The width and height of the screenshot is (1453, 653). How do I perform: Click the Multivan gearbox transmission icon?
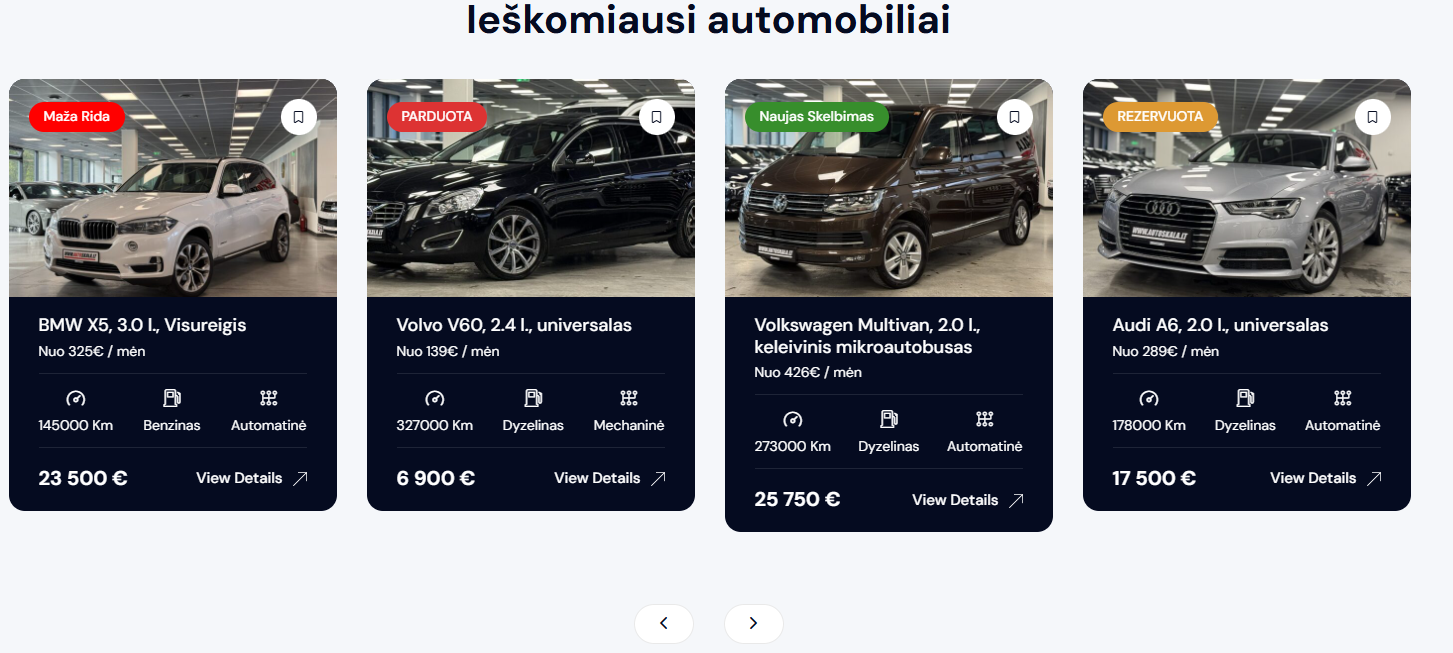click(x=985, y=419)
